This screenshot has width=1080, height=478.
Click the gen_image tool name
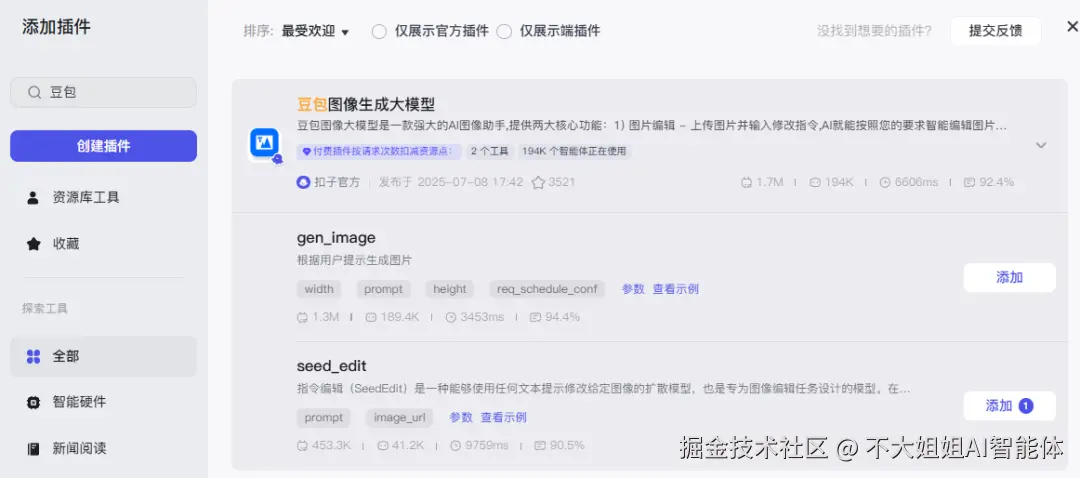tap(336, 238)
